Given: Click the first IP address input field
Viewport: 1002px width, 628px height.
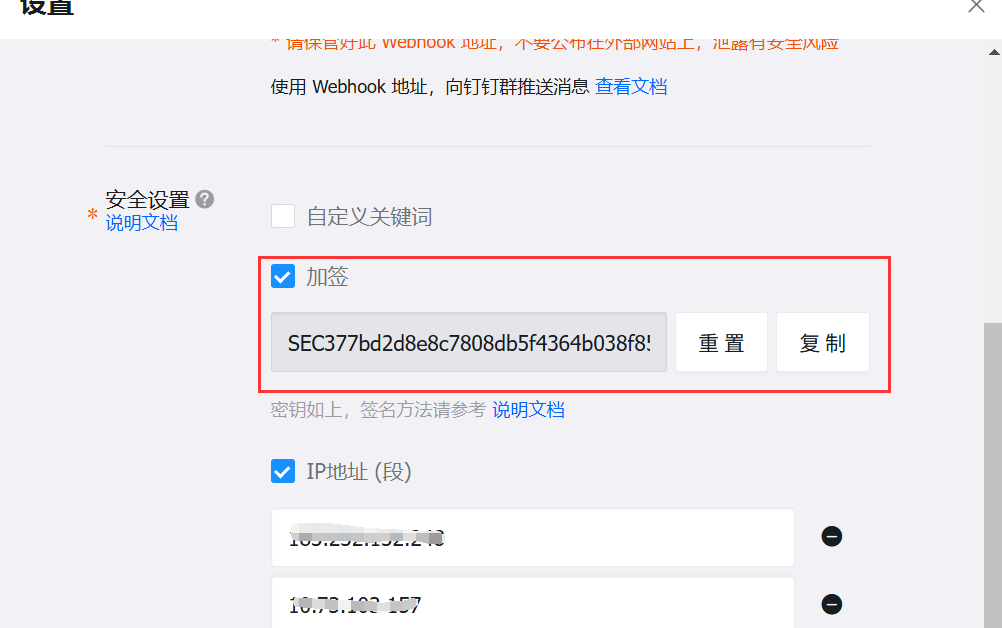Looking at the screenshot, I should tap(533, 537).
